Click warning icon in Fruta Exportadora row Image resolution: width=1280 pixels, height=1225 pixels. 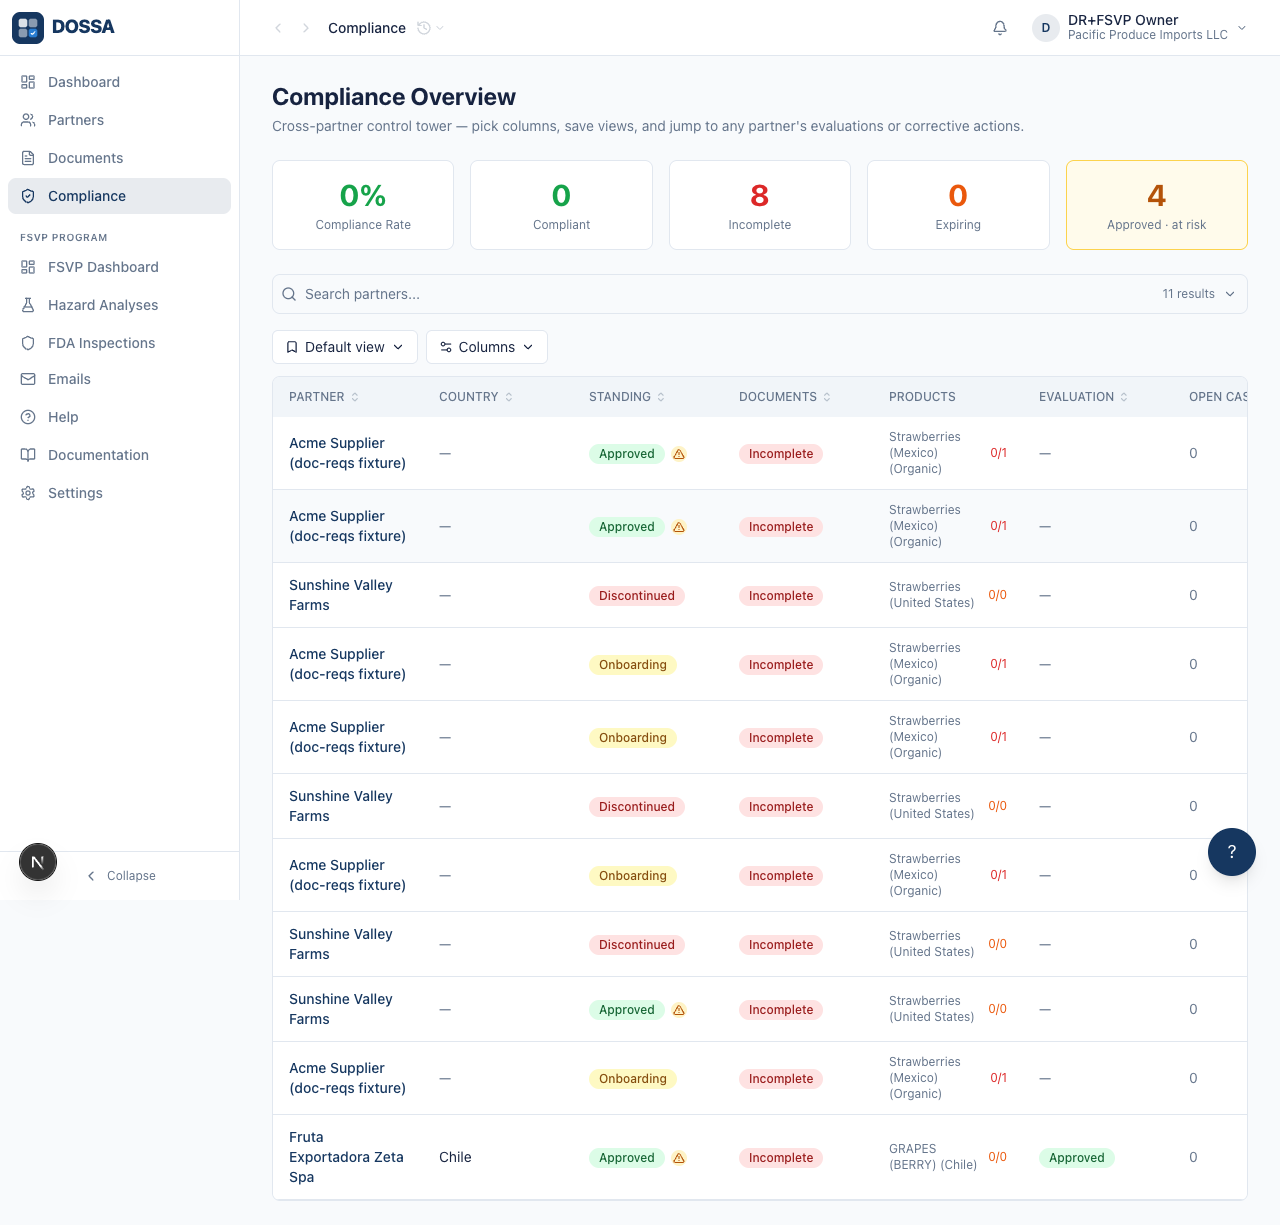679,1158
